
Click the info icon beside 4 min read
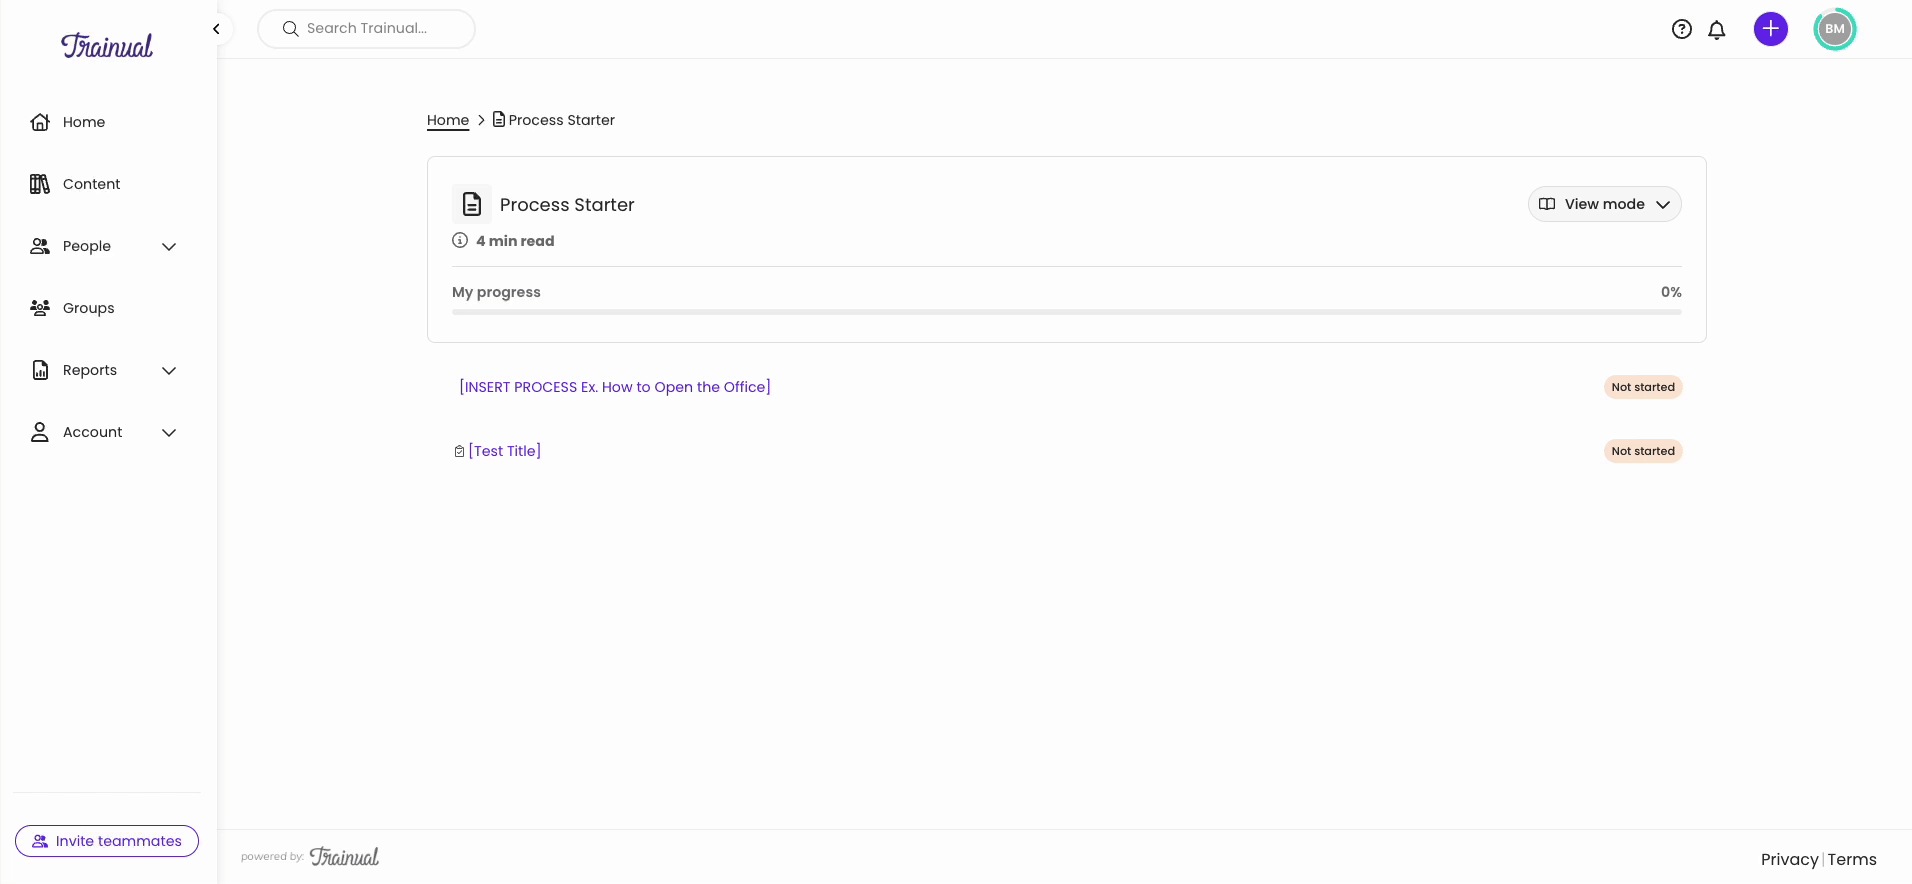pyautogui.click(x=460, y=240)
